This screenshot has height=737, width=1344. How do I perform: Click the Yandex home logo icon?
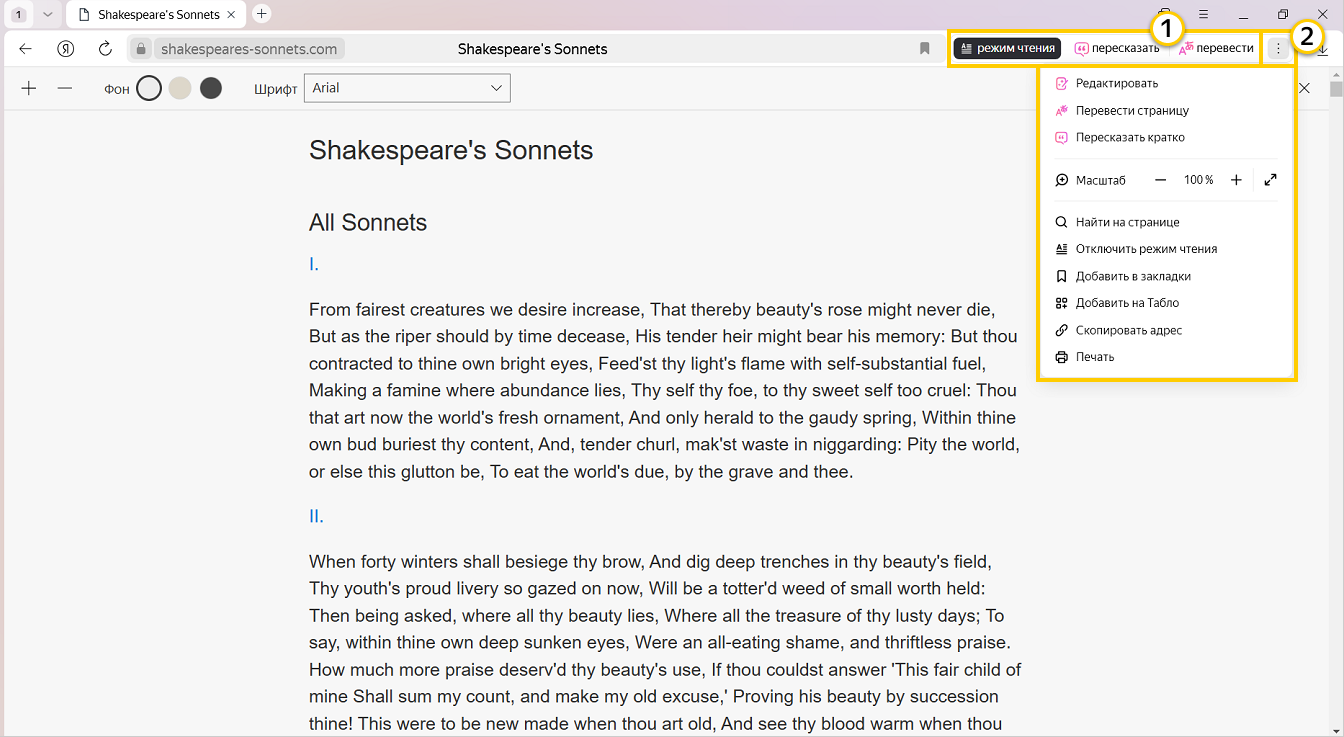point(66,49)
